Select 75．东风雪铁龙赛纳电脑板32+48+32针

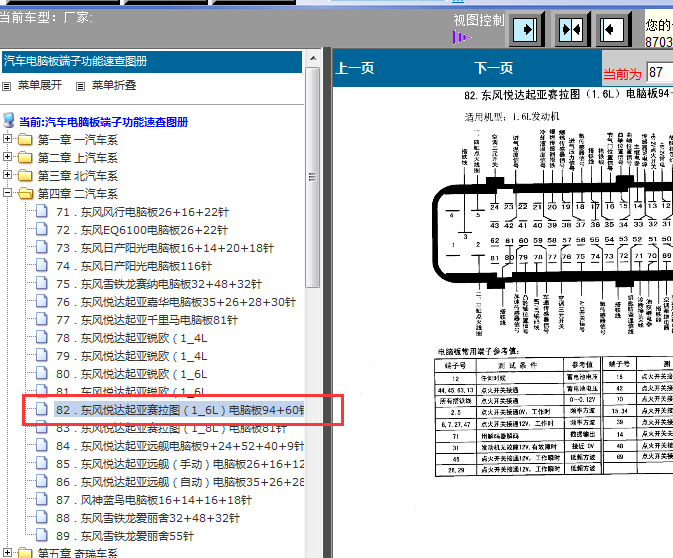pyautogui.click(x=159, y=284)
